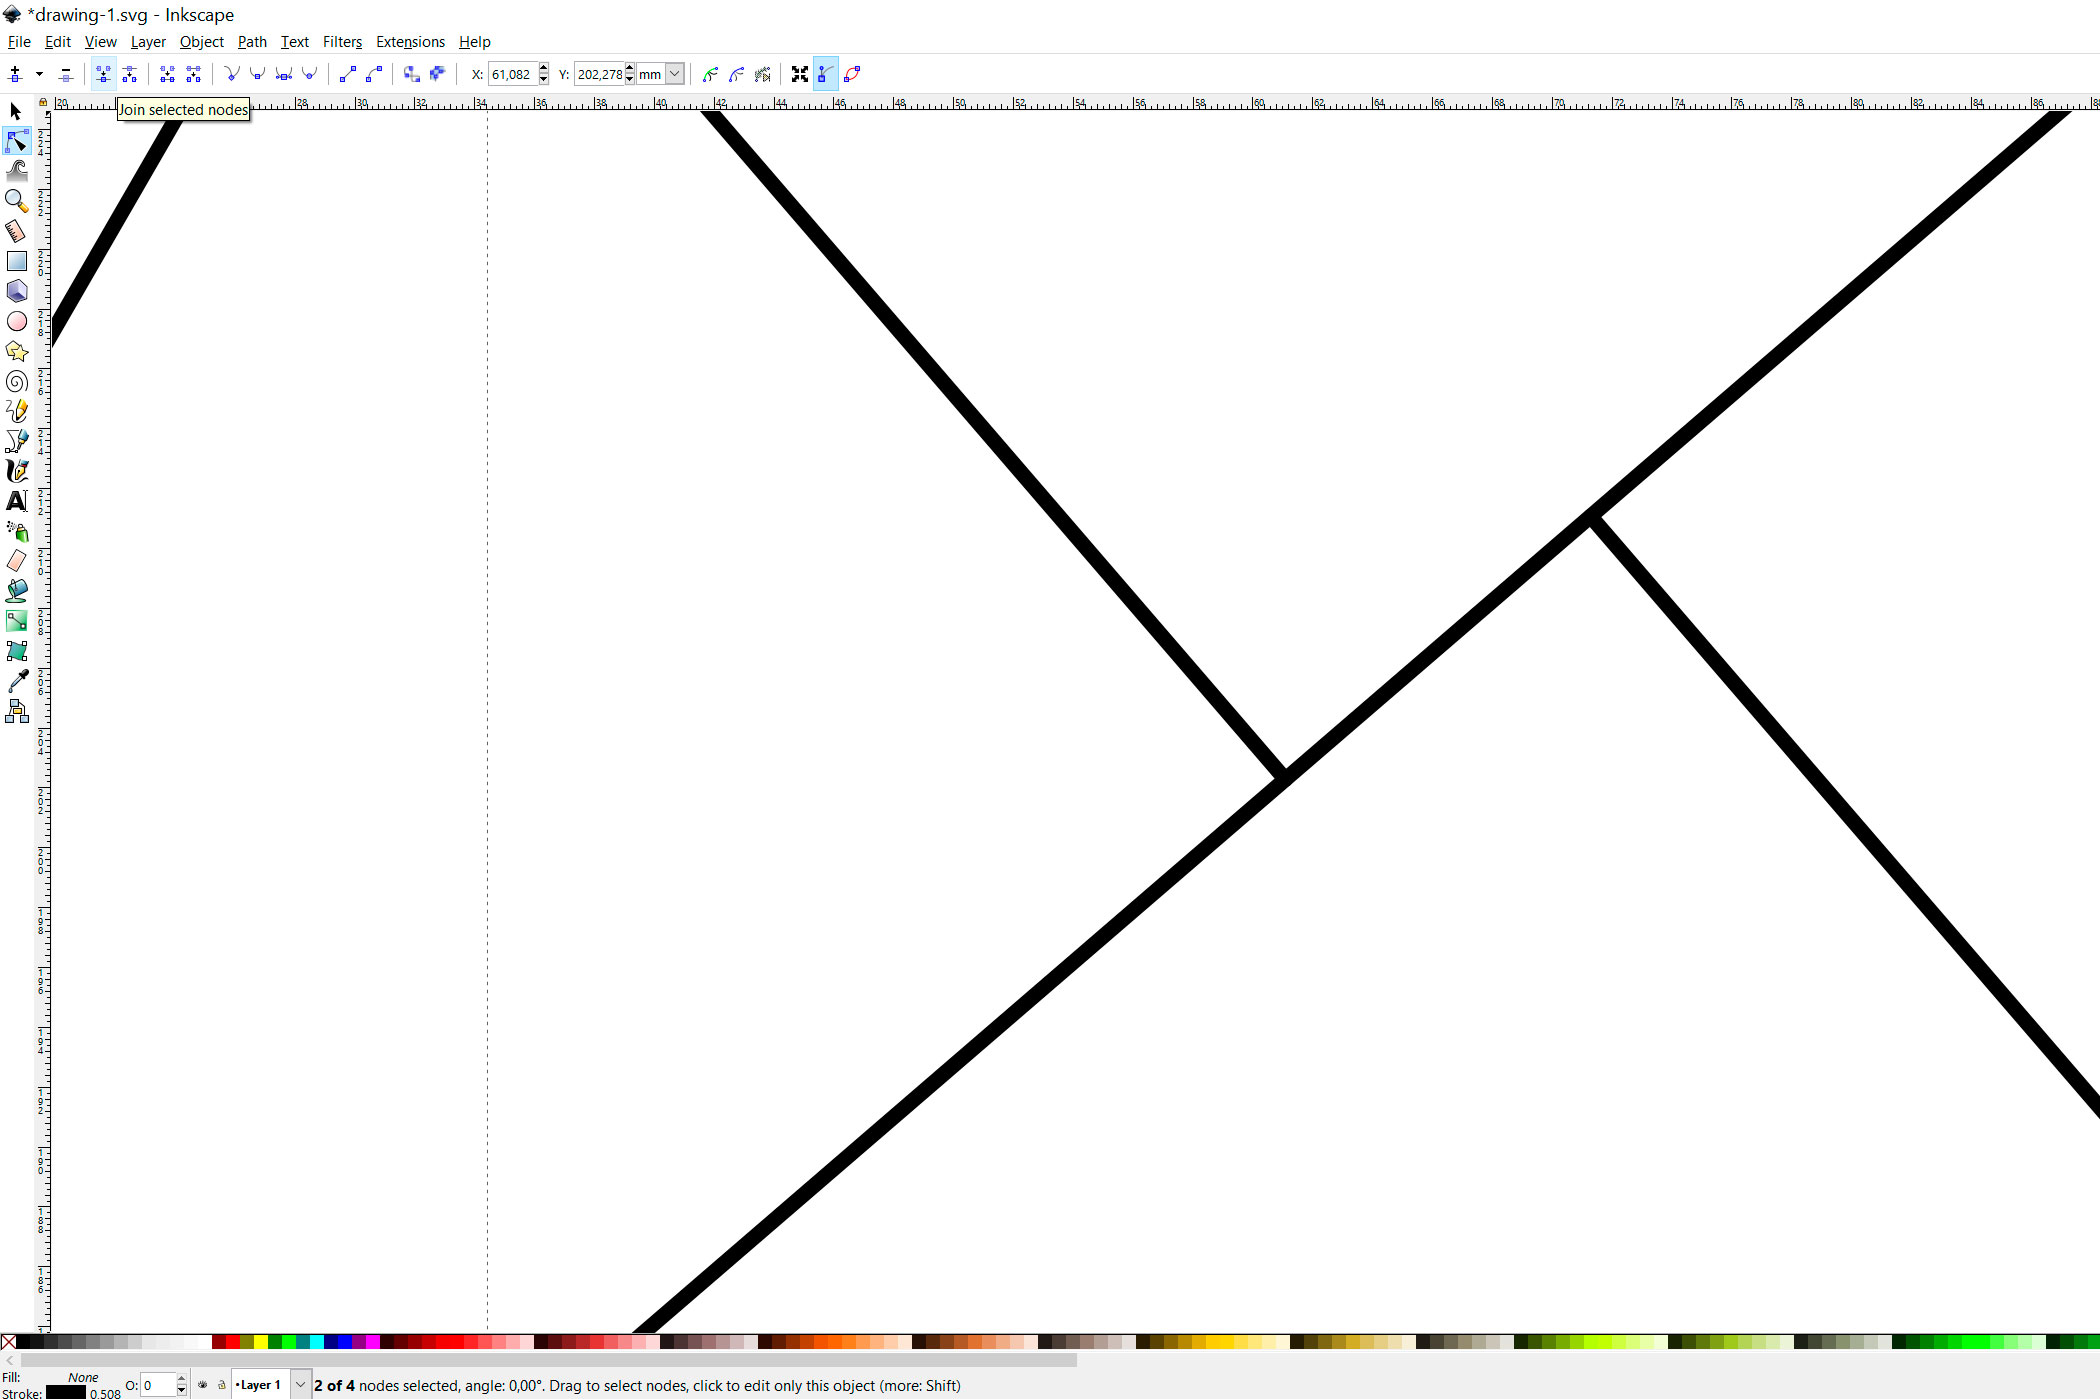Toggle Layer 1 lock icon
Image resolution: width=2100 pixels, height=1399 pixels.
(x=222, y=1385)
